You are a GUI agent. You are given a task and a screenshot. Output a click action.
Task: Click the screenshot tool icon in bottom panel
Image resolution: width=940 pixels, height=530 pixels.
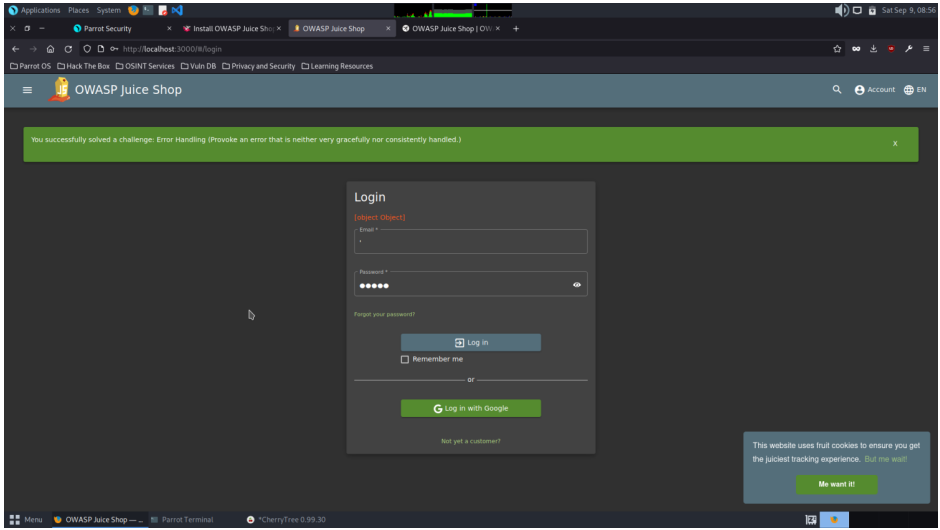click(811, 520)
